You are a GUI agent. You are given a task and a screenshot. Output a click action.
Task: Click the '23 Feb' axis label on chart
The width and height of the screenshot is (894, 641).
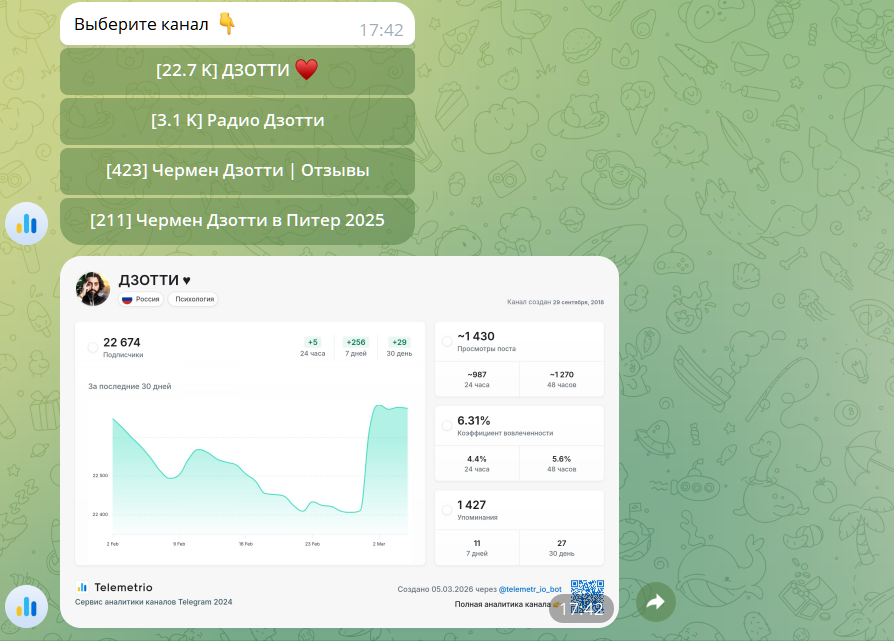click(x=312, y=544)
